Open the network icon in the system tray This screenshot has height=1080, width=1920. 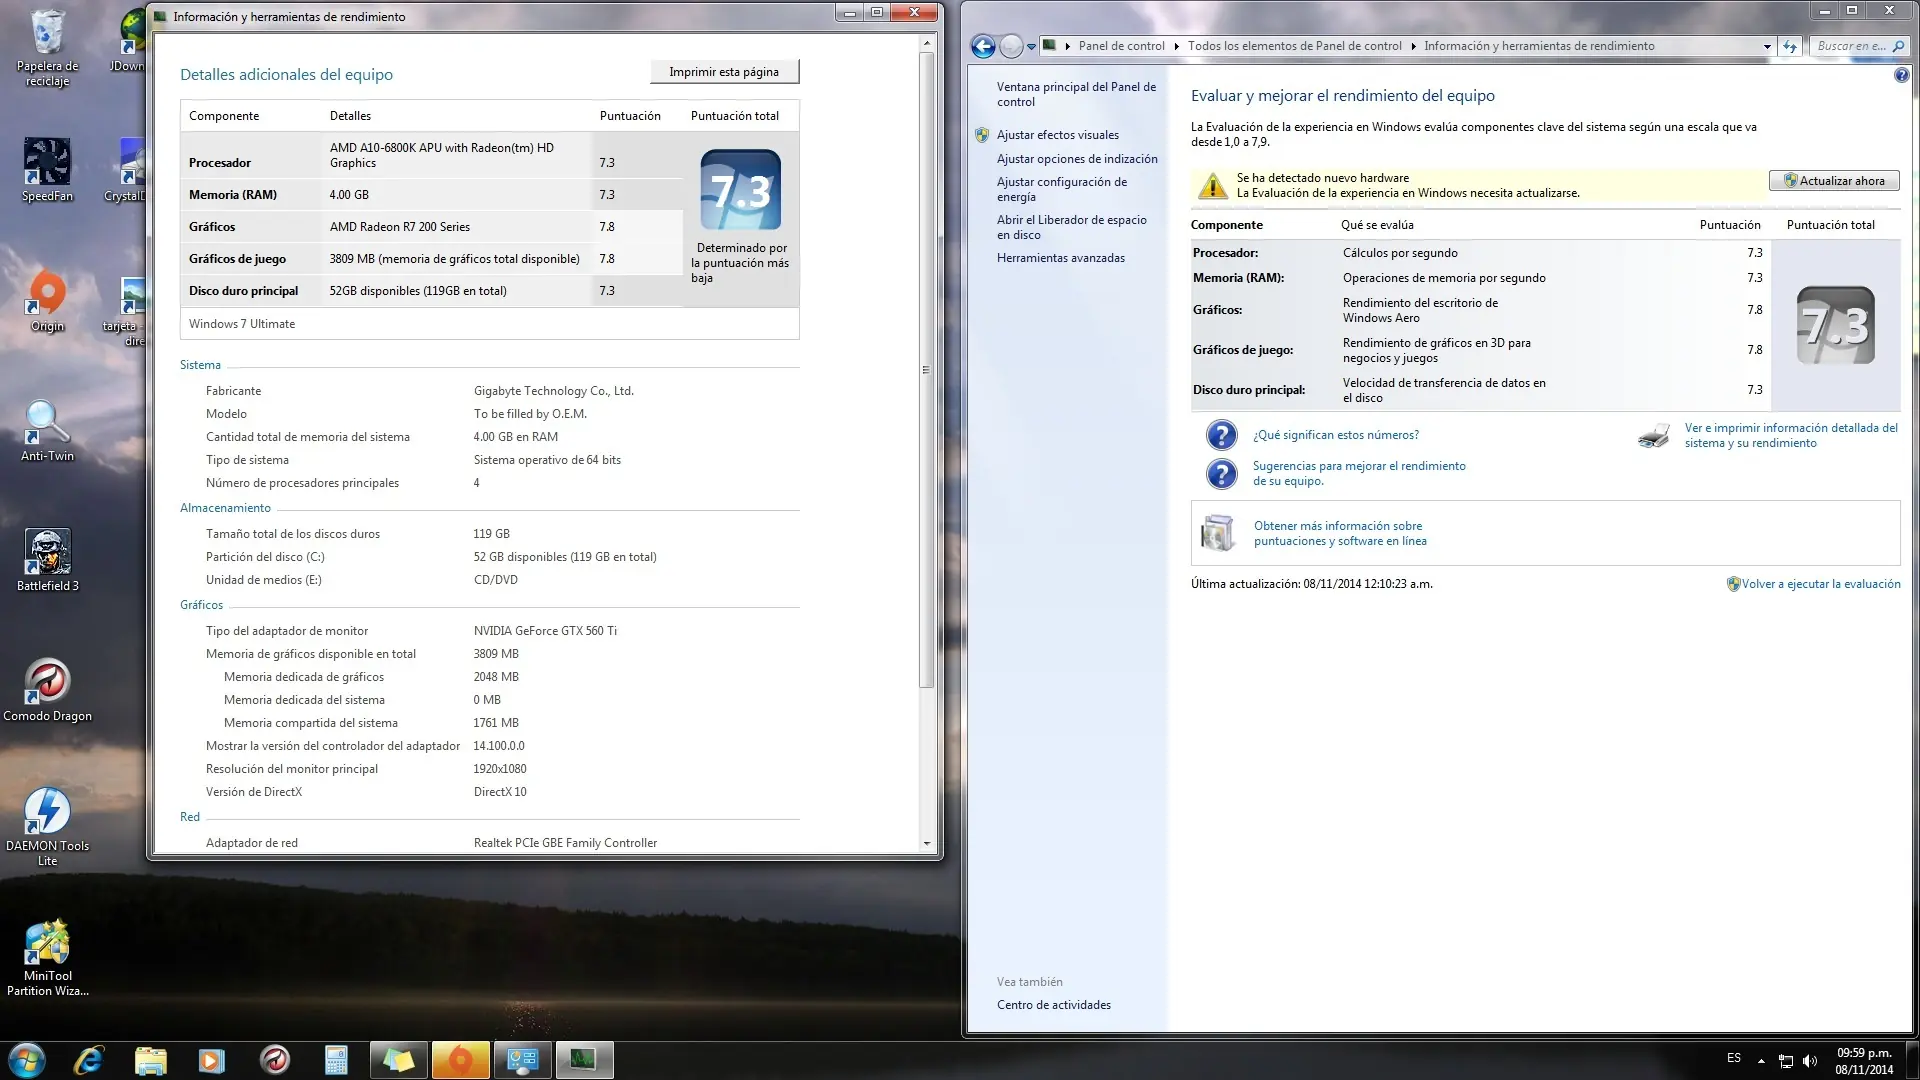[x=1786, y=1061]
